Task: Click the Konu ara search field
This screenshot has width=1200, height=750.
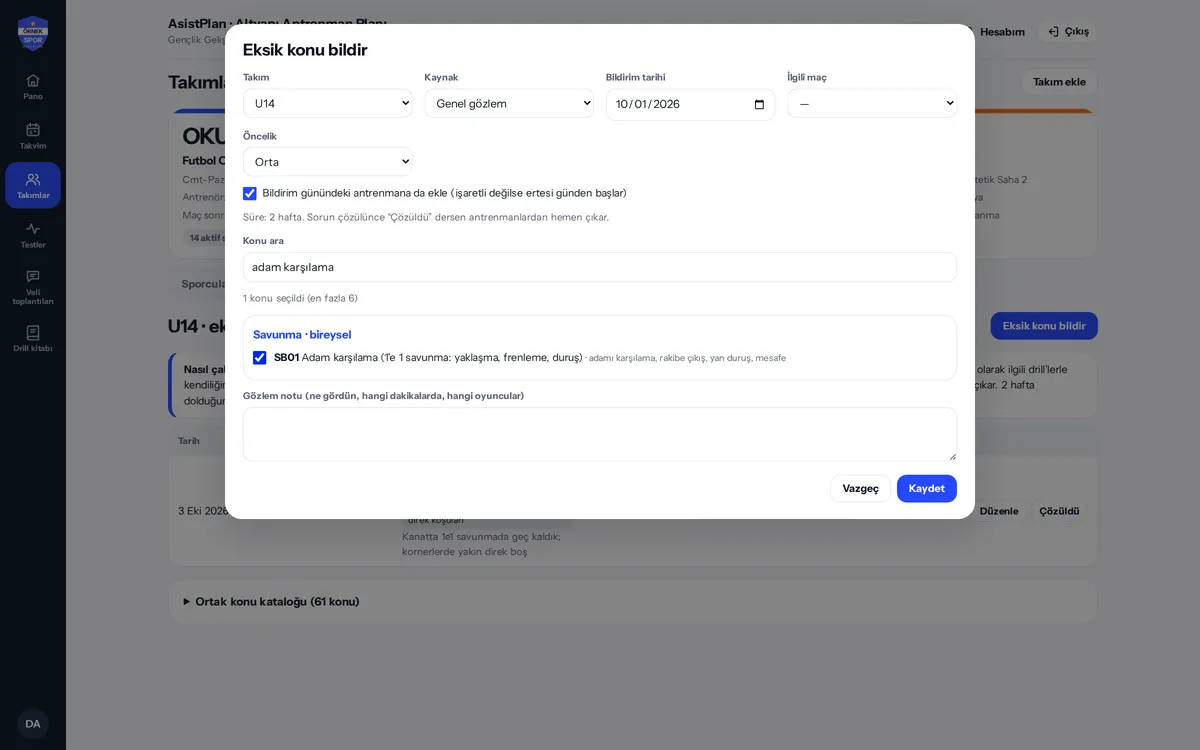Action: point(600,267)
